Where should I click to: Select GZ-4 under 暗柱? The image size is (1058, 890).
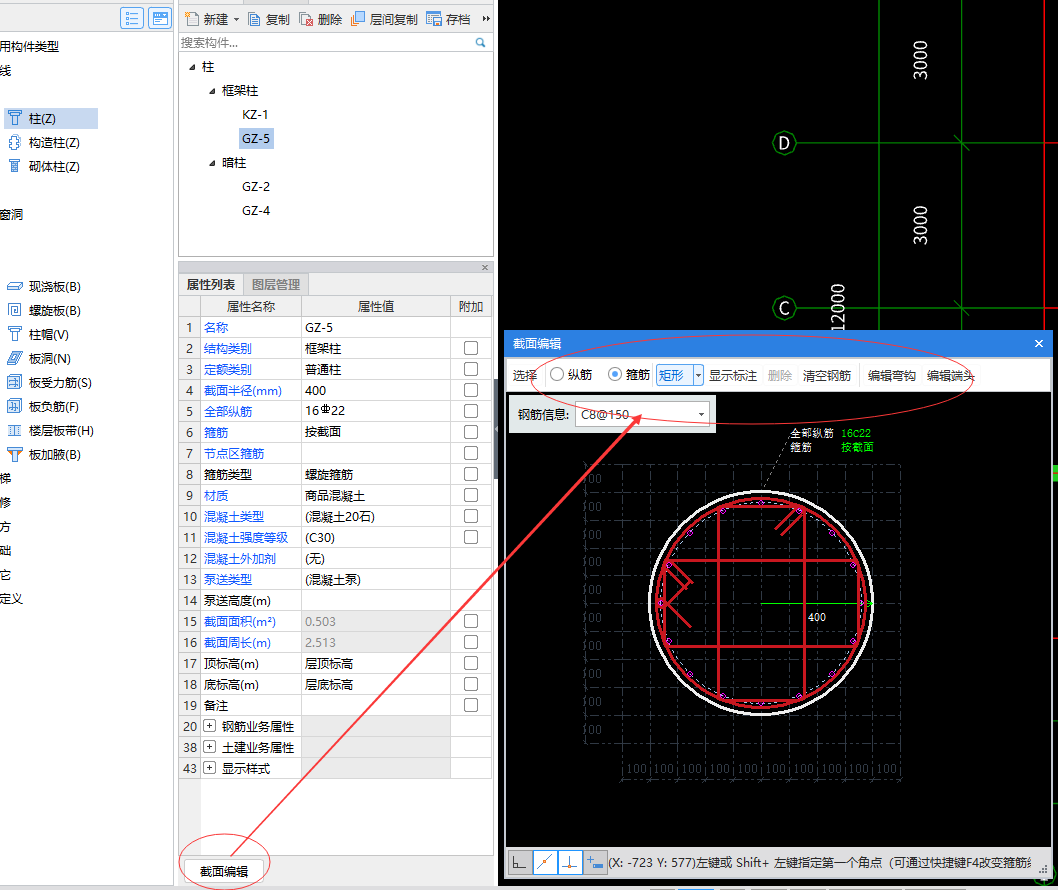(x=256, y=211)
